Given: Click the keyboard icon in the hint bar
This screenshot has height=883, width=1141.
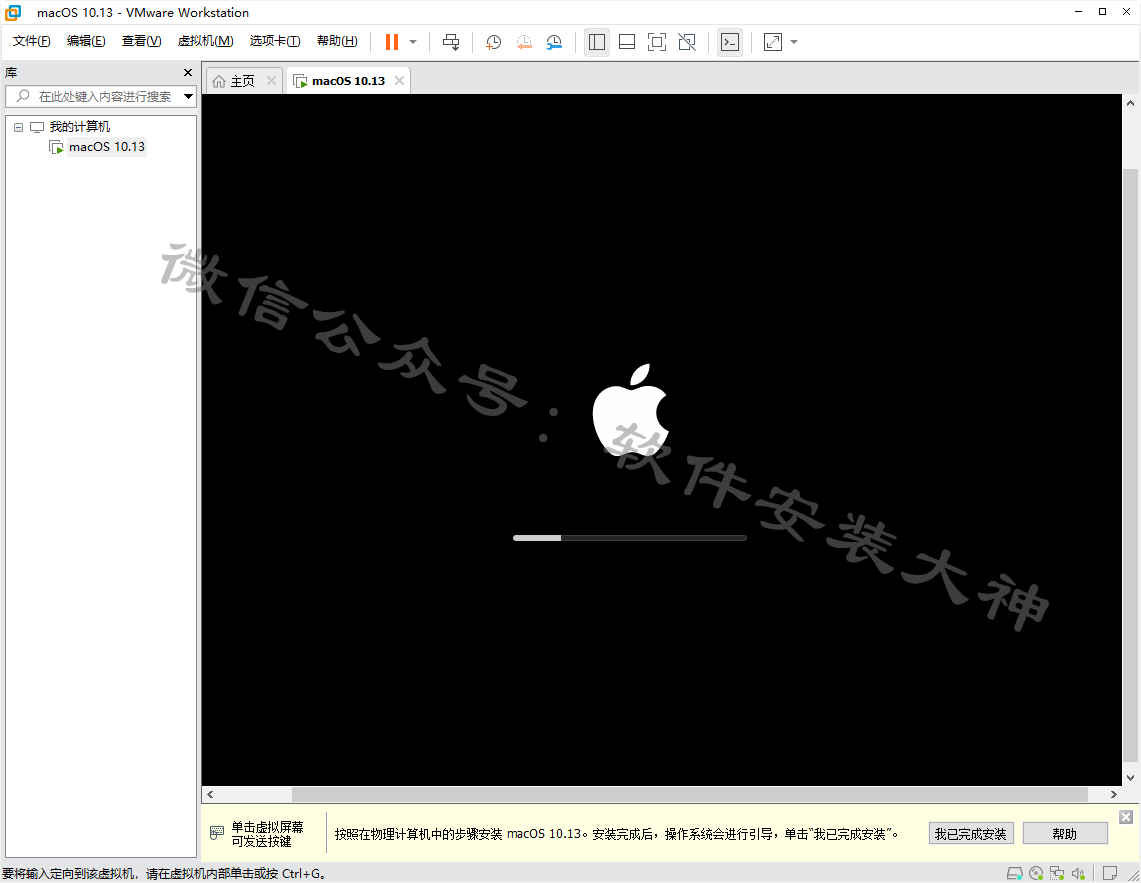Looking at the screenshot, I should [x=216, y=832].
